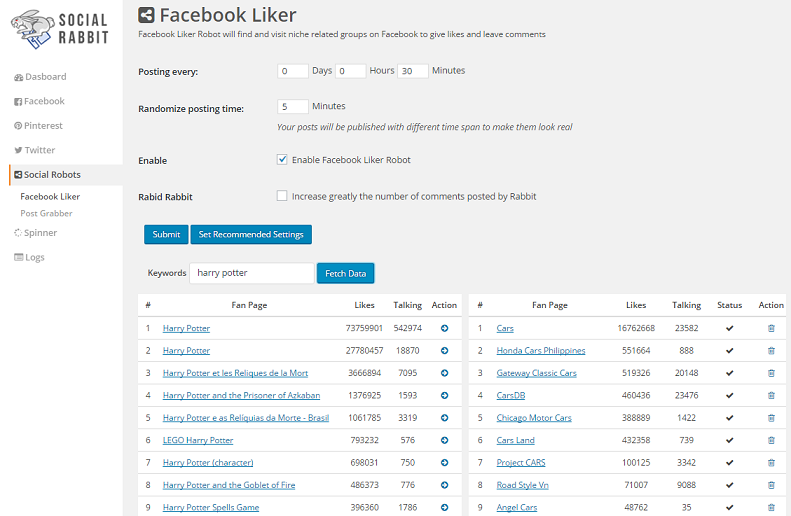Click the Fetch Data button

click(345, 273)
